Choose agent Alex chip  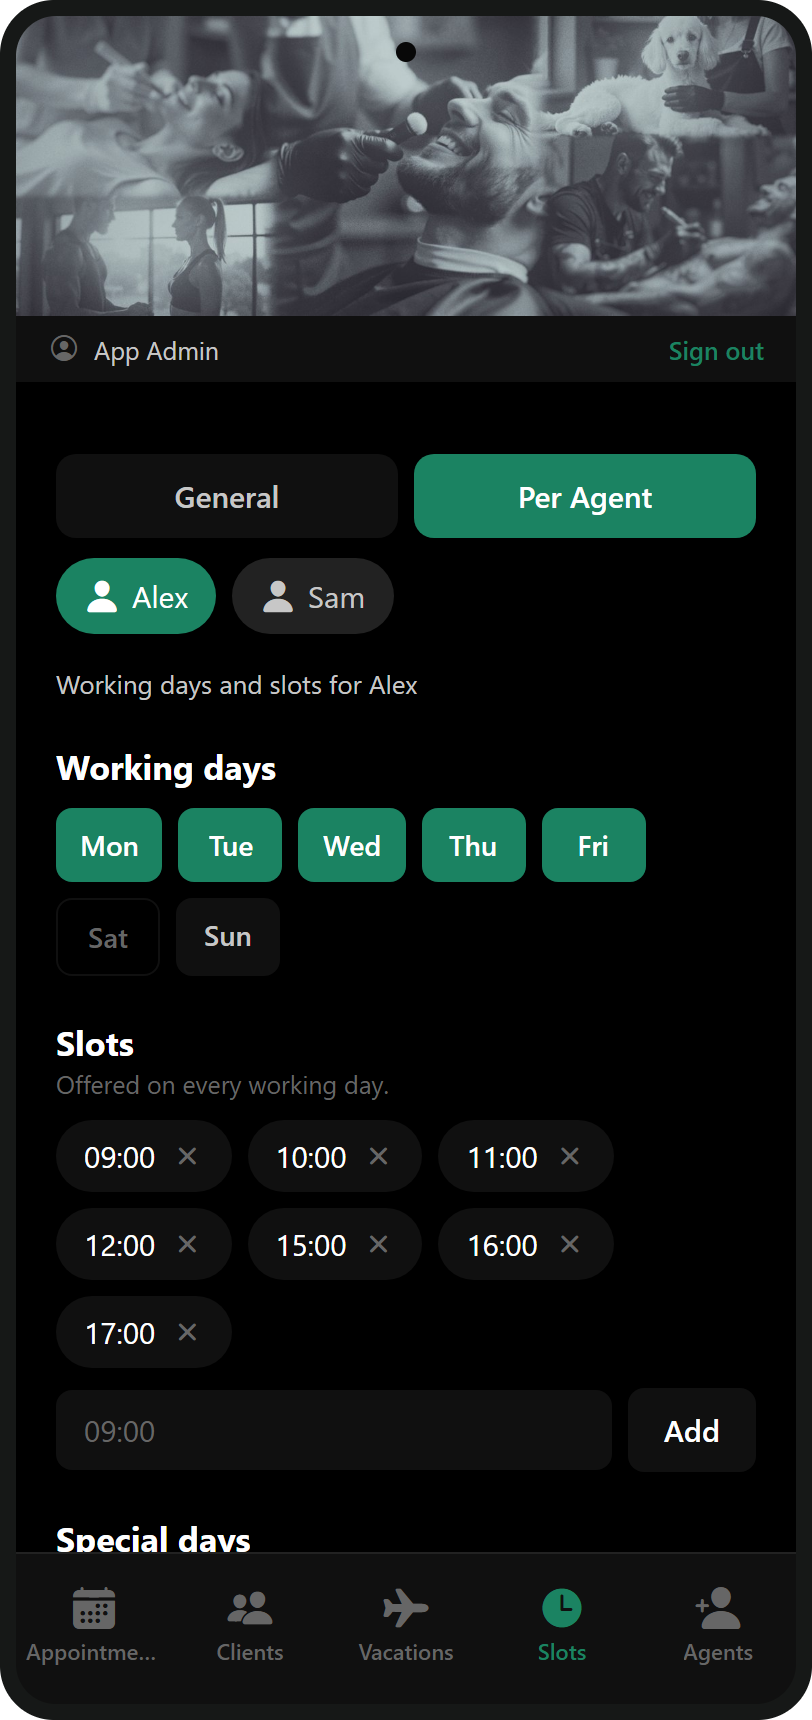tap(136, 596)
